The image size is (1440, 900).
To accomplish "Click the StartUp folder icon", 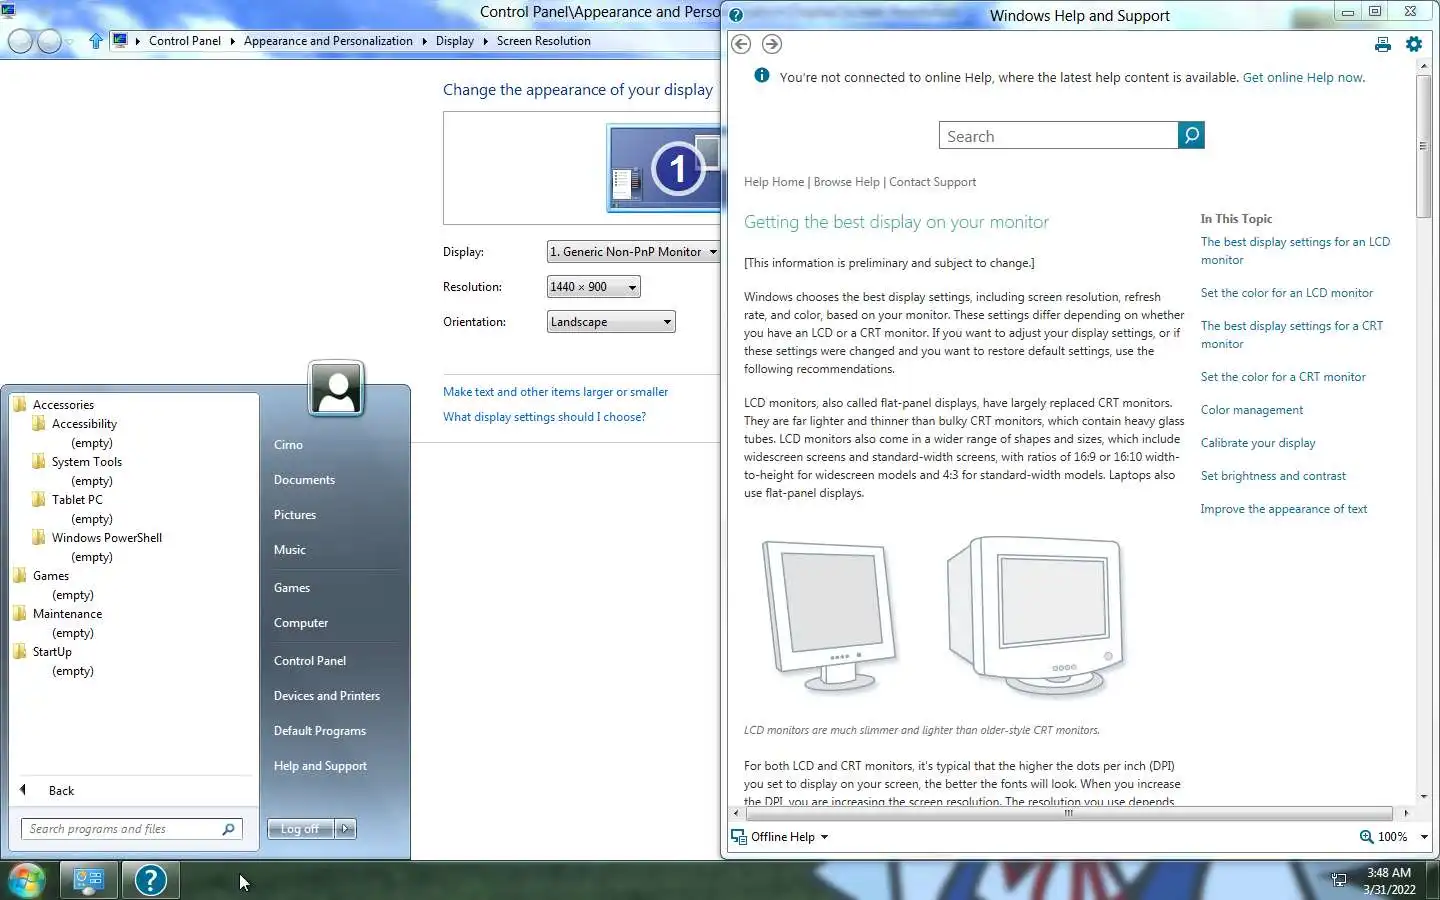I will click(x=20, y=651).
